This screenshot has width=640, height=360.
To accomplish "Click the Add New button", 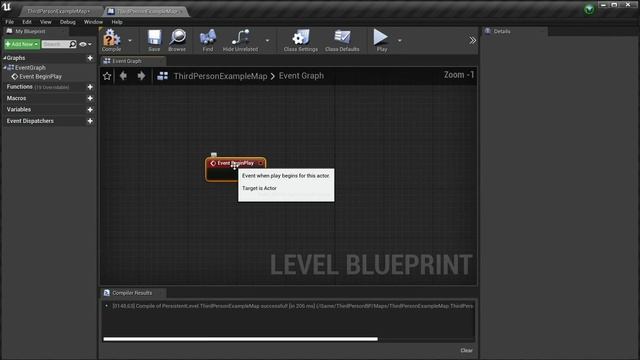I will (22, 44).
